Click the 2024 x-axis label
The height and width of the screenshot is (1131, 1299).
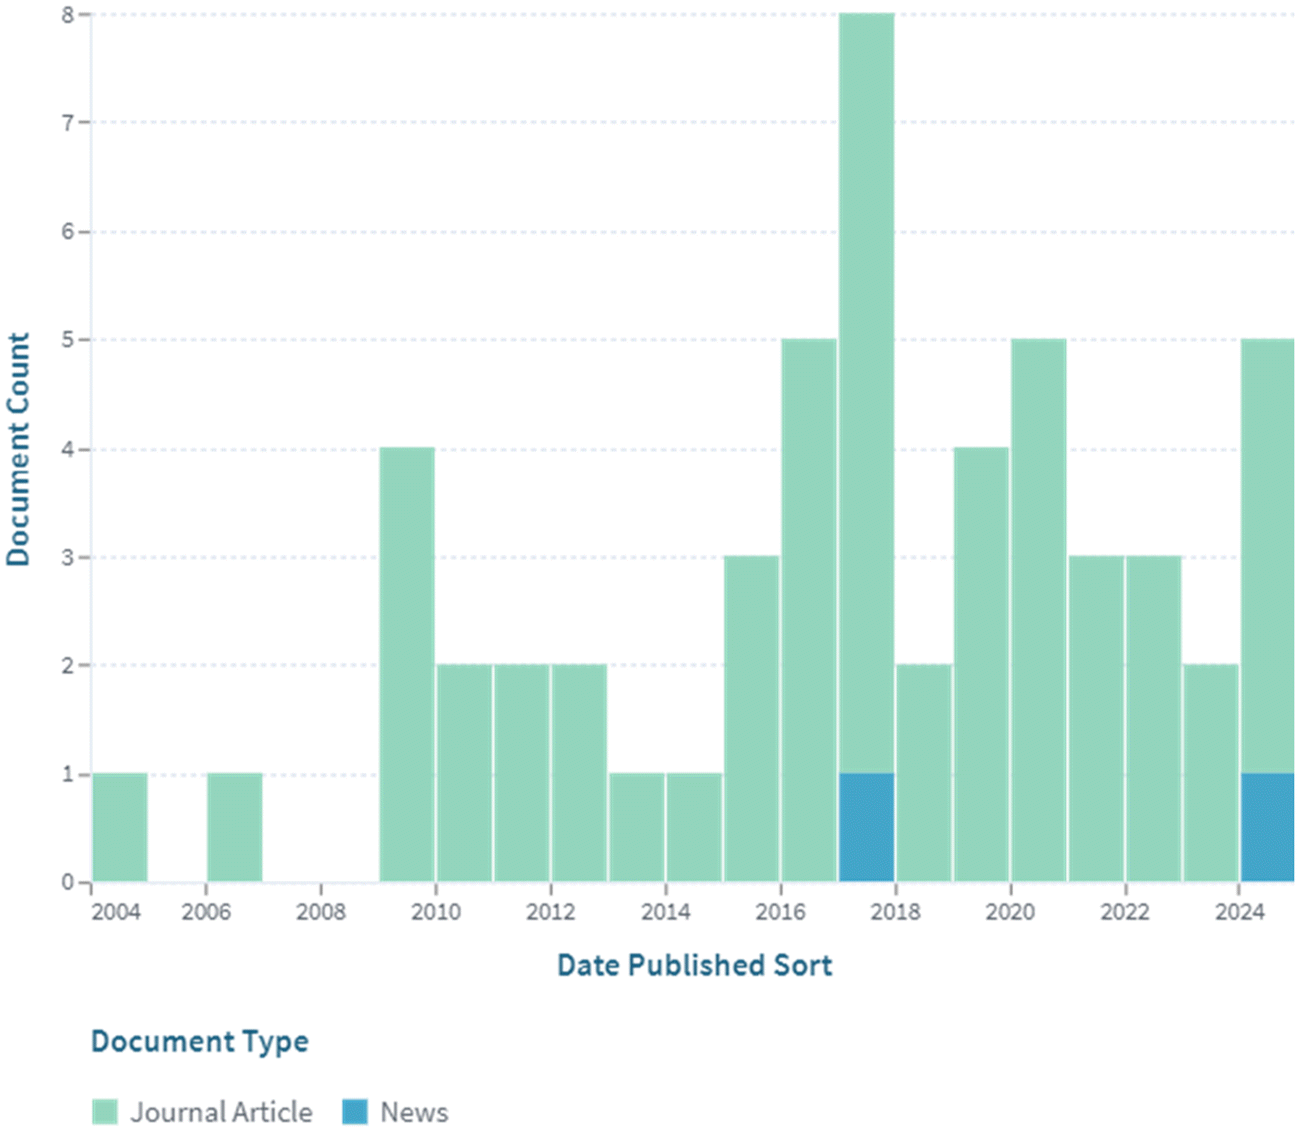click(x=1240, y=912)
